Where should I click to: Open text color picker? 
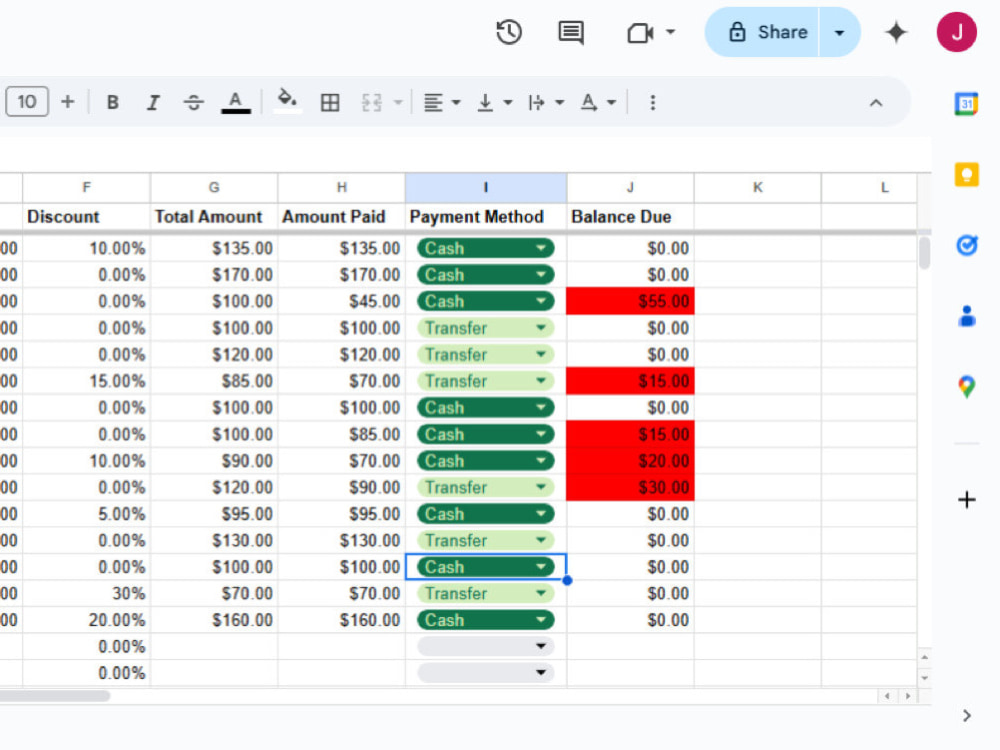[x=235, y=102]
